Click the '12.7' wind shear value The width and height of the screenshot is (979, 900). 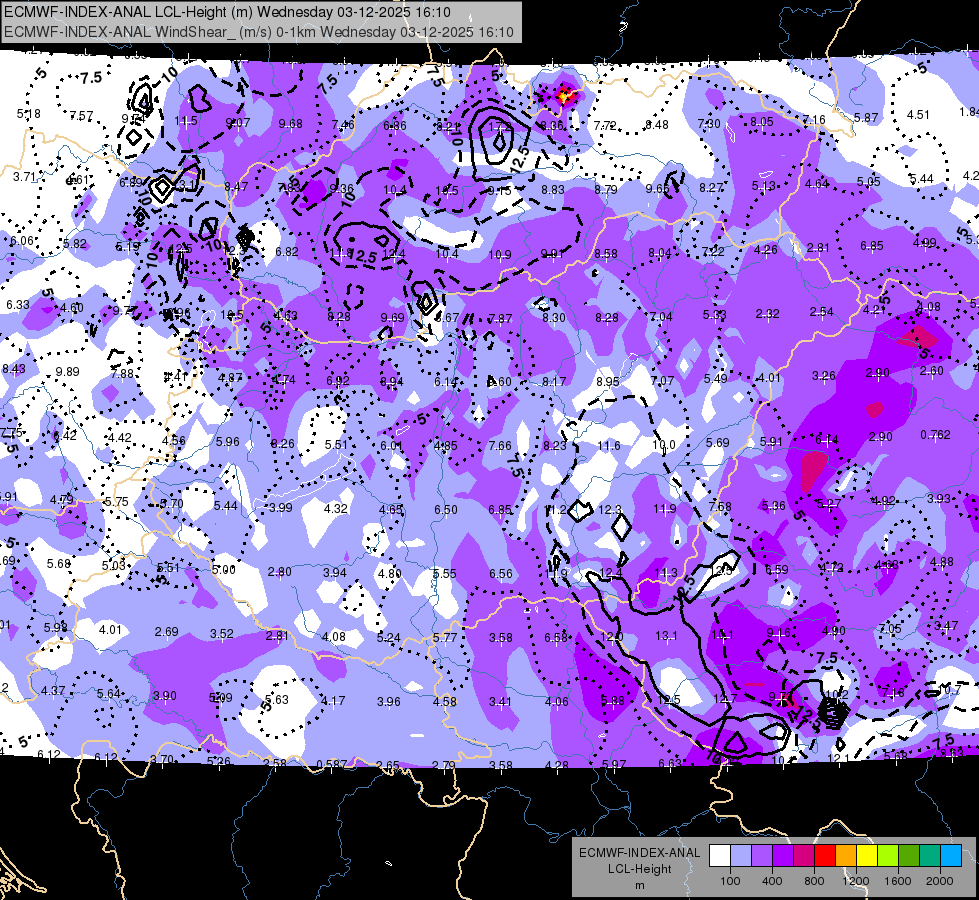pos(725,700)
